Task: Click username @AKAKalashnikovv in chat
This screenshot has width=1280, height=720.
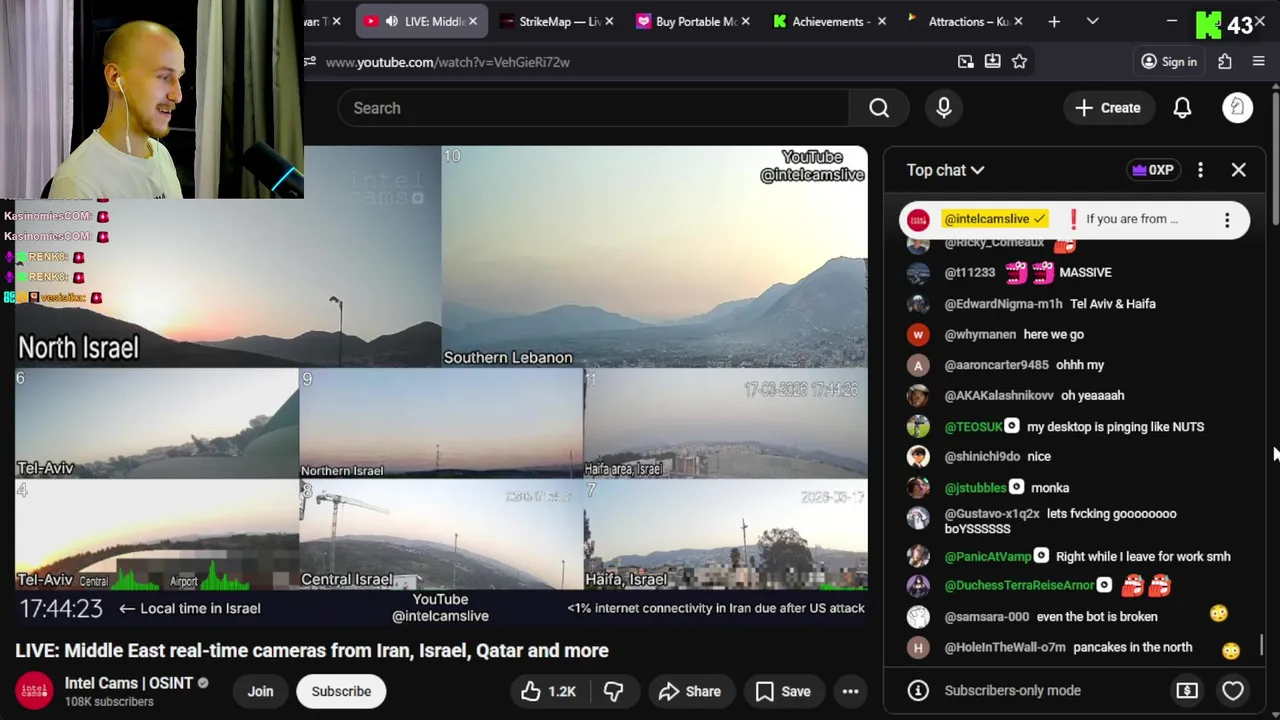Action: (999, 396)
